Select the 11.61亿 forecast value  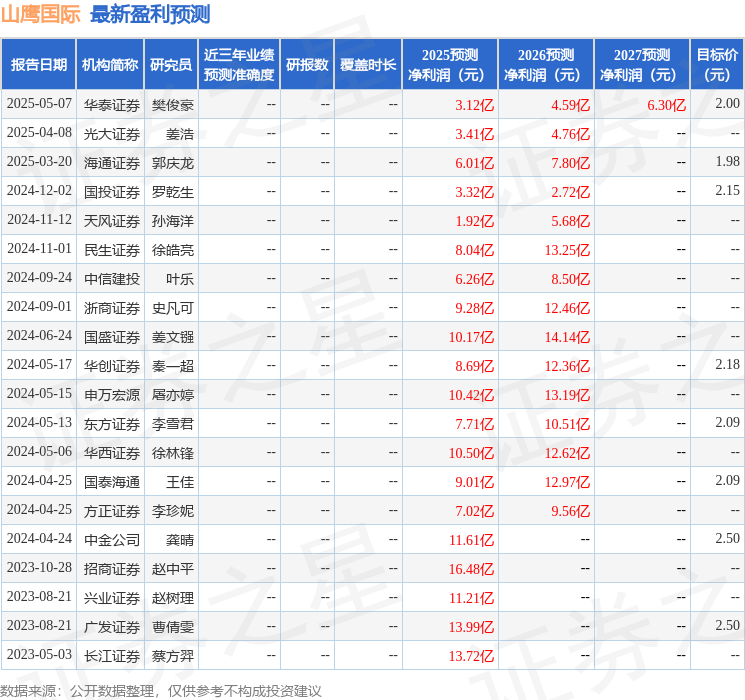click(x=471, y=540)
